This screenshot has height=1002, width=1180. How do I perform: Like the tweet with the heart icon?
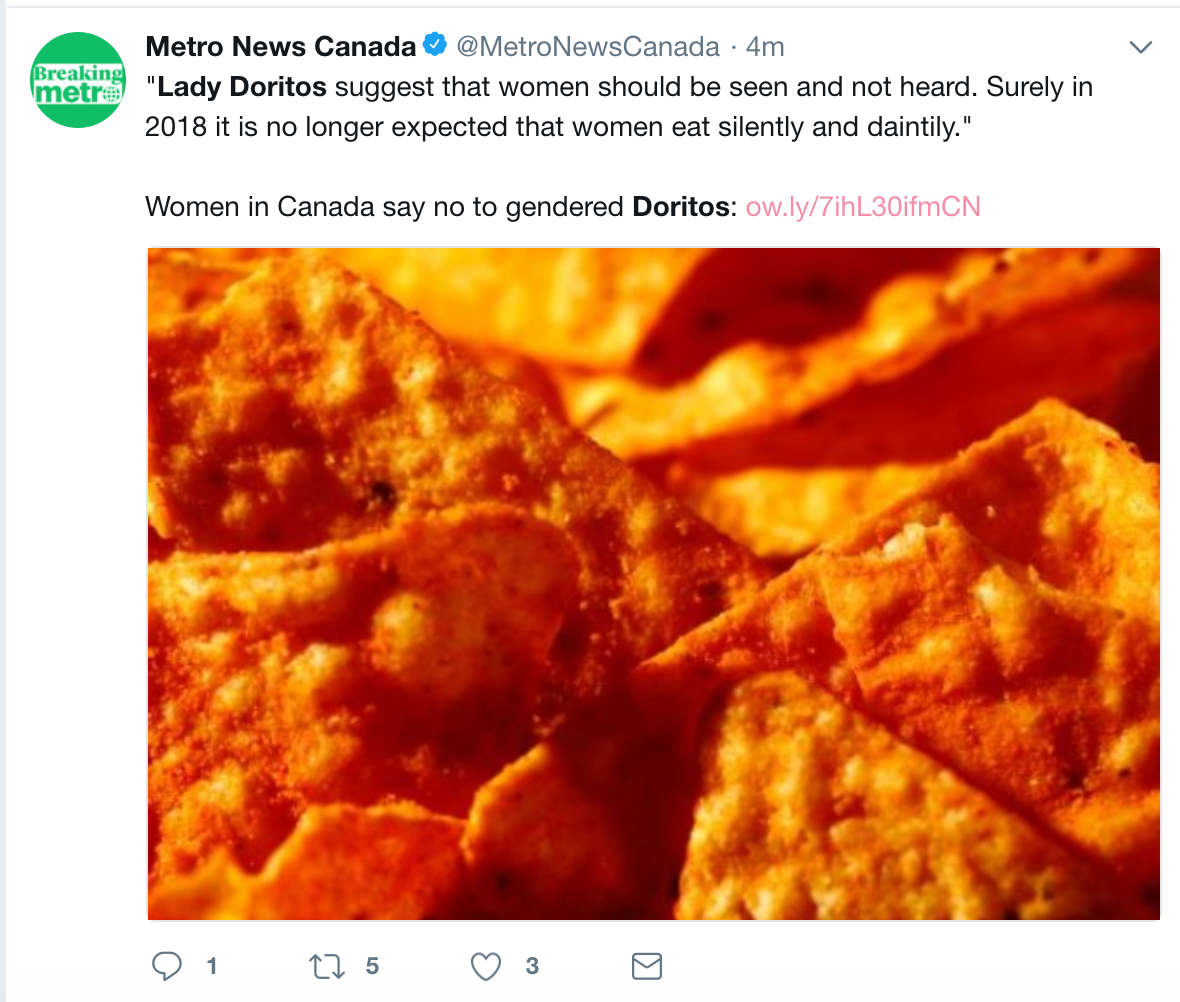tap(486, 966)
